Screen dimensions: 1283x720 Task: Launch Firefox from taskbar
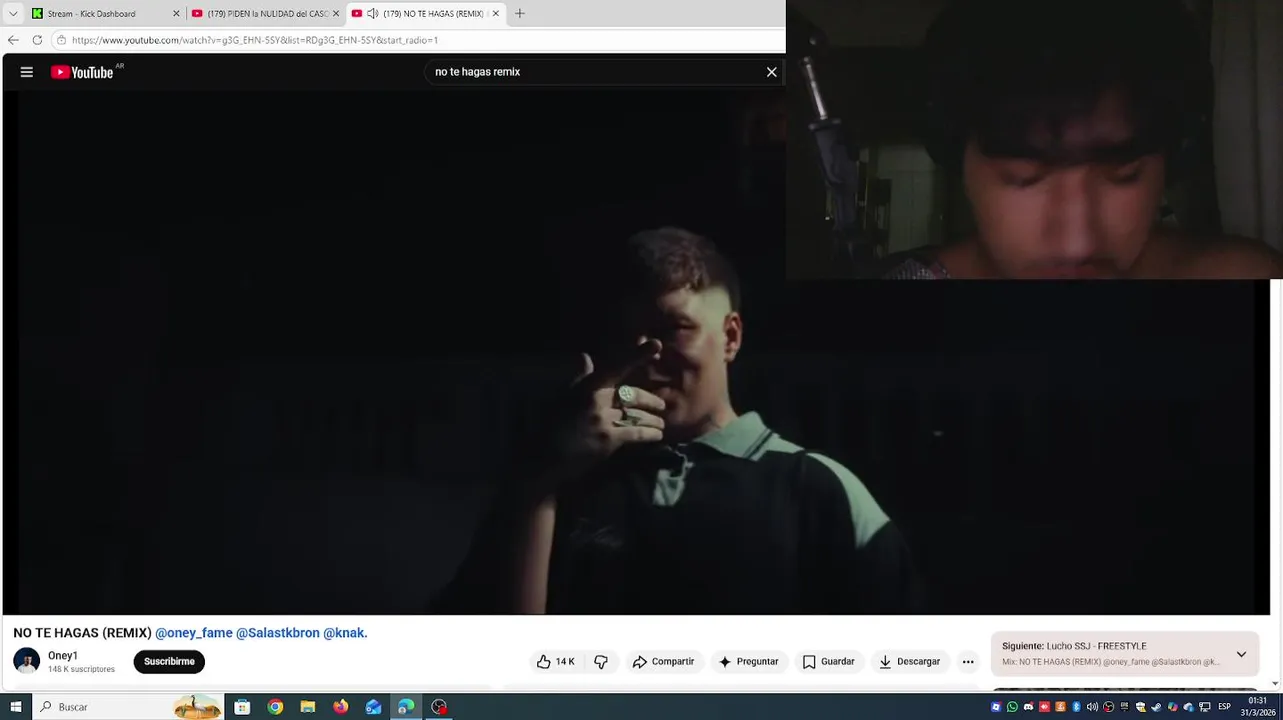(x=341, y=707)
